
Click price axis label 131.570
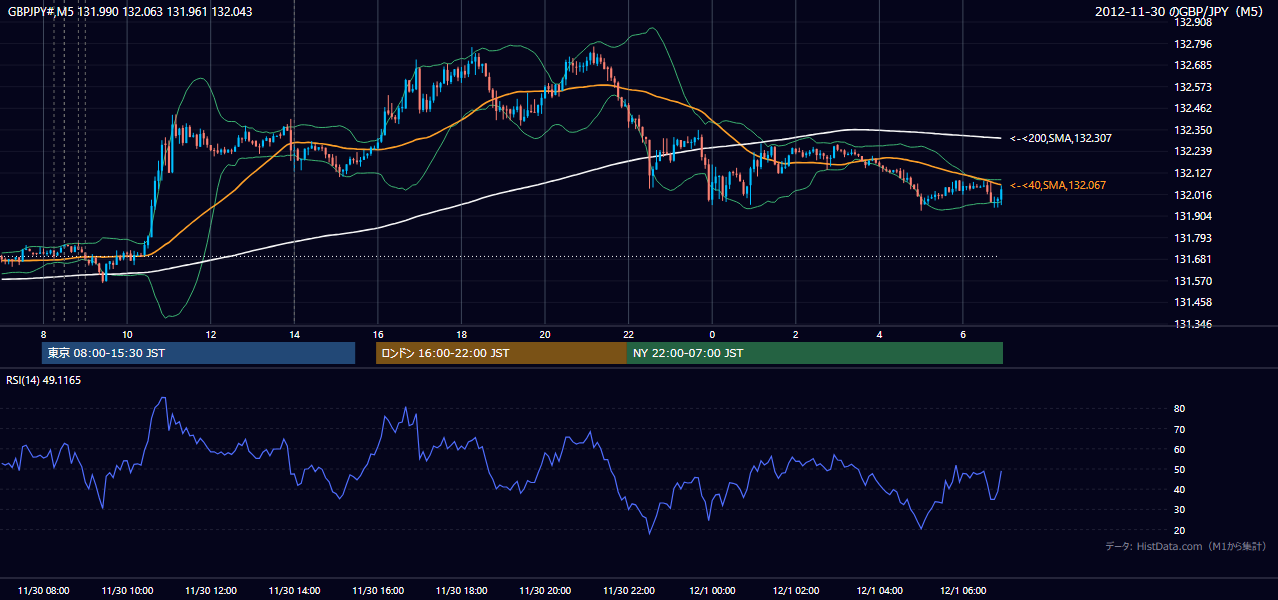point(1192,281)
